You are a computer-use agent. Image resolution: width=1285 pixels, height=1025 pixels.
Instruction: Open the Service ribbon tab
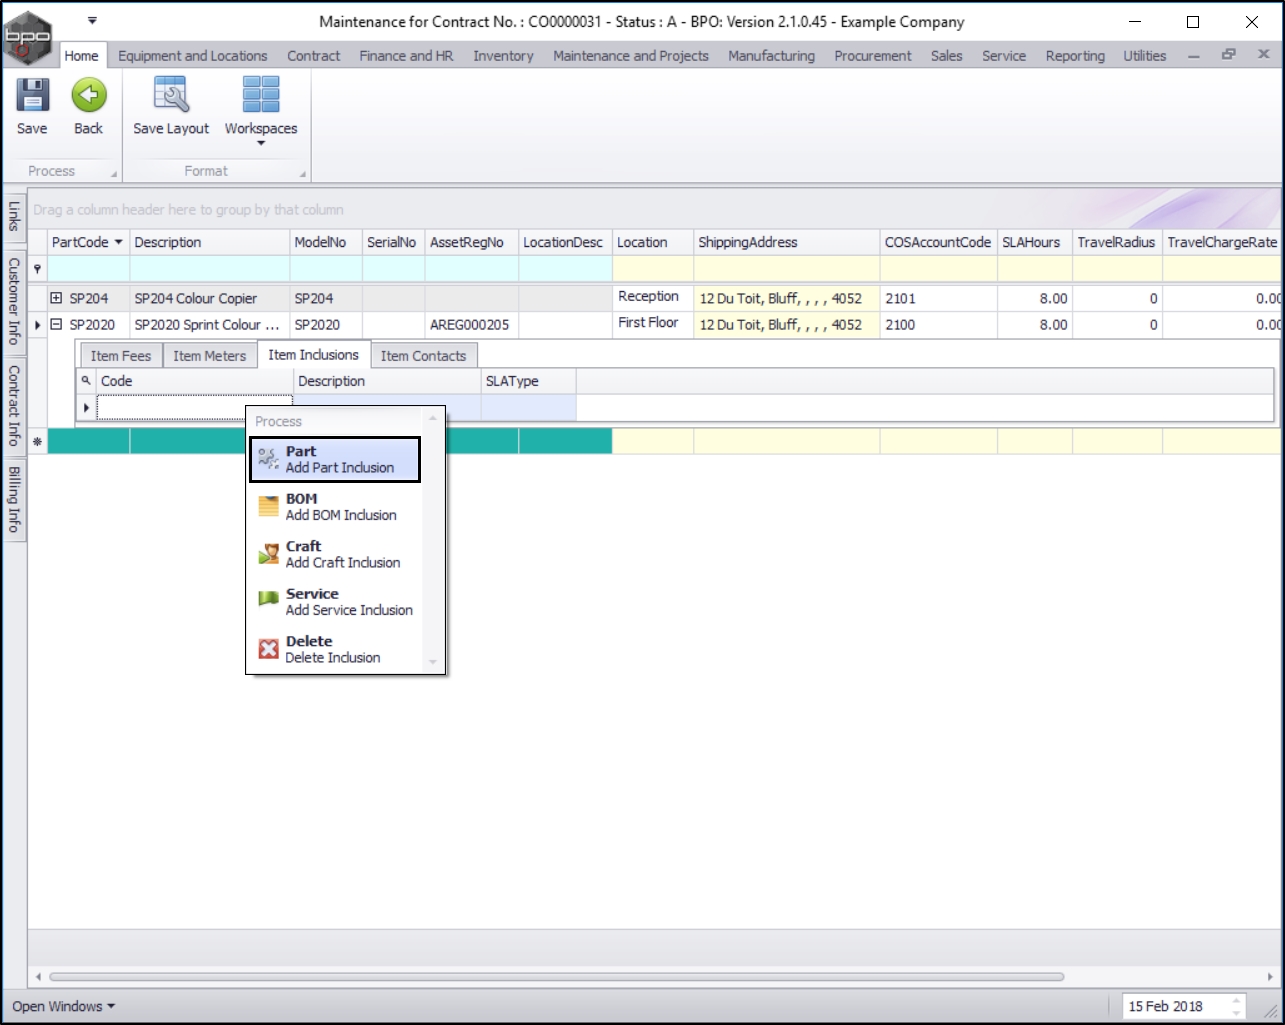point(1004,56)
